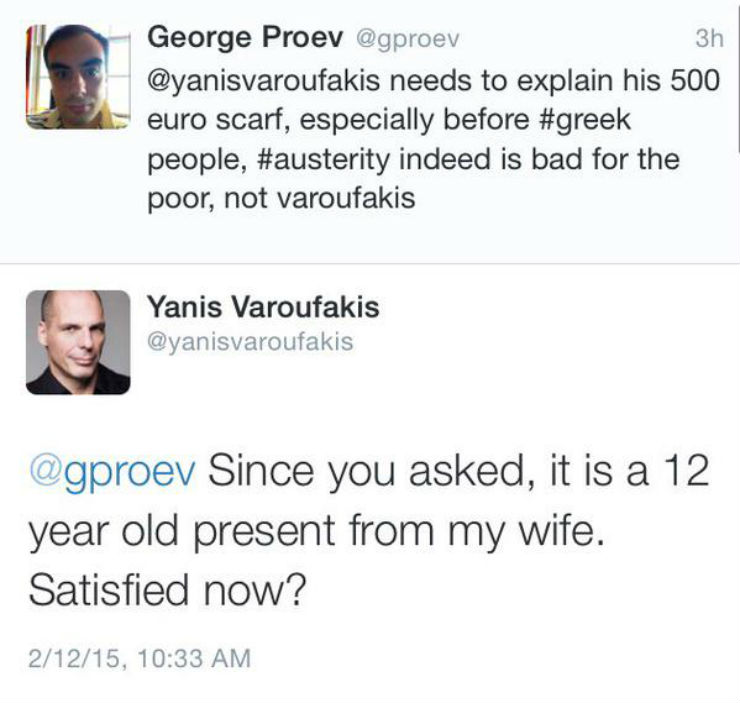The width and height of the screenshot is (740, 703).
Task: Open the @gproev handle beside George Proev
Action: pos(402,42)
